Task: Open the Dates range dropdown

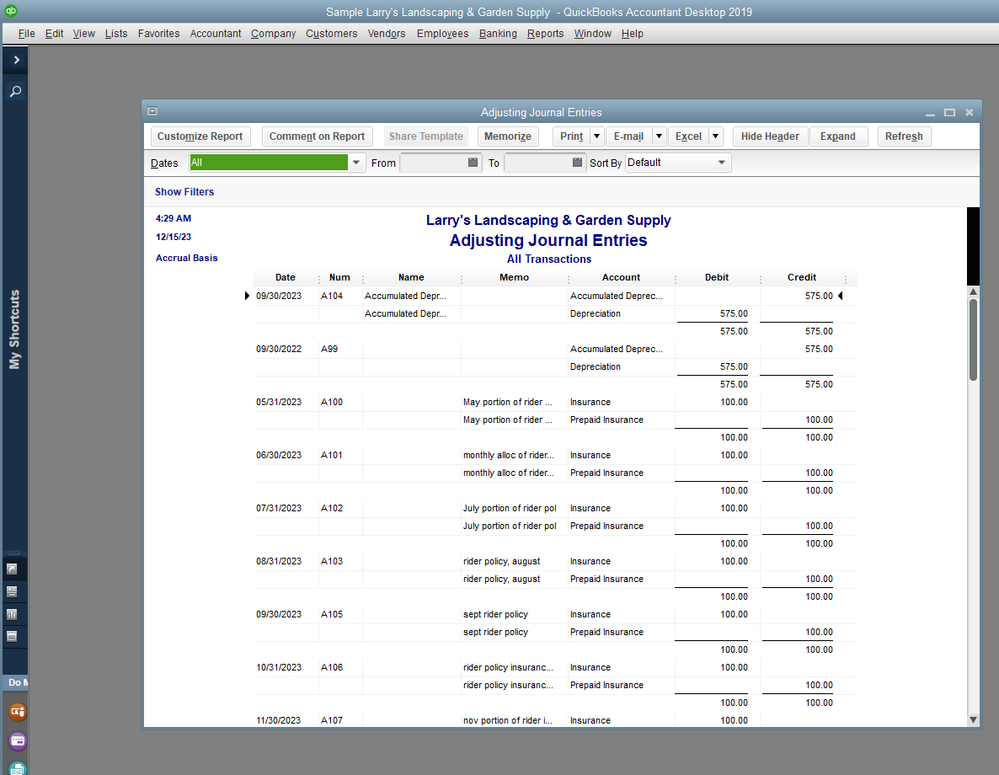Action: pos(358,163)
